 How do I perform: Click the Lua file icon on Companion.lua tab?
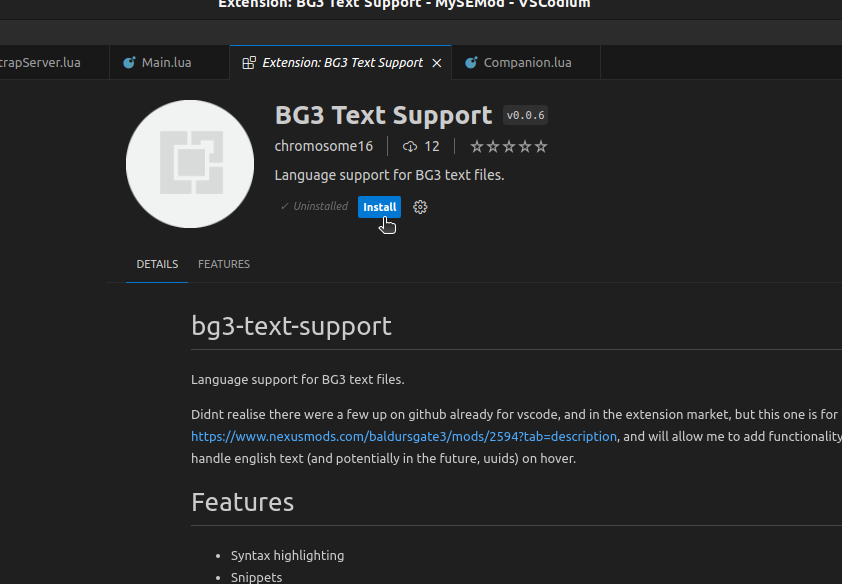point(471,63)
